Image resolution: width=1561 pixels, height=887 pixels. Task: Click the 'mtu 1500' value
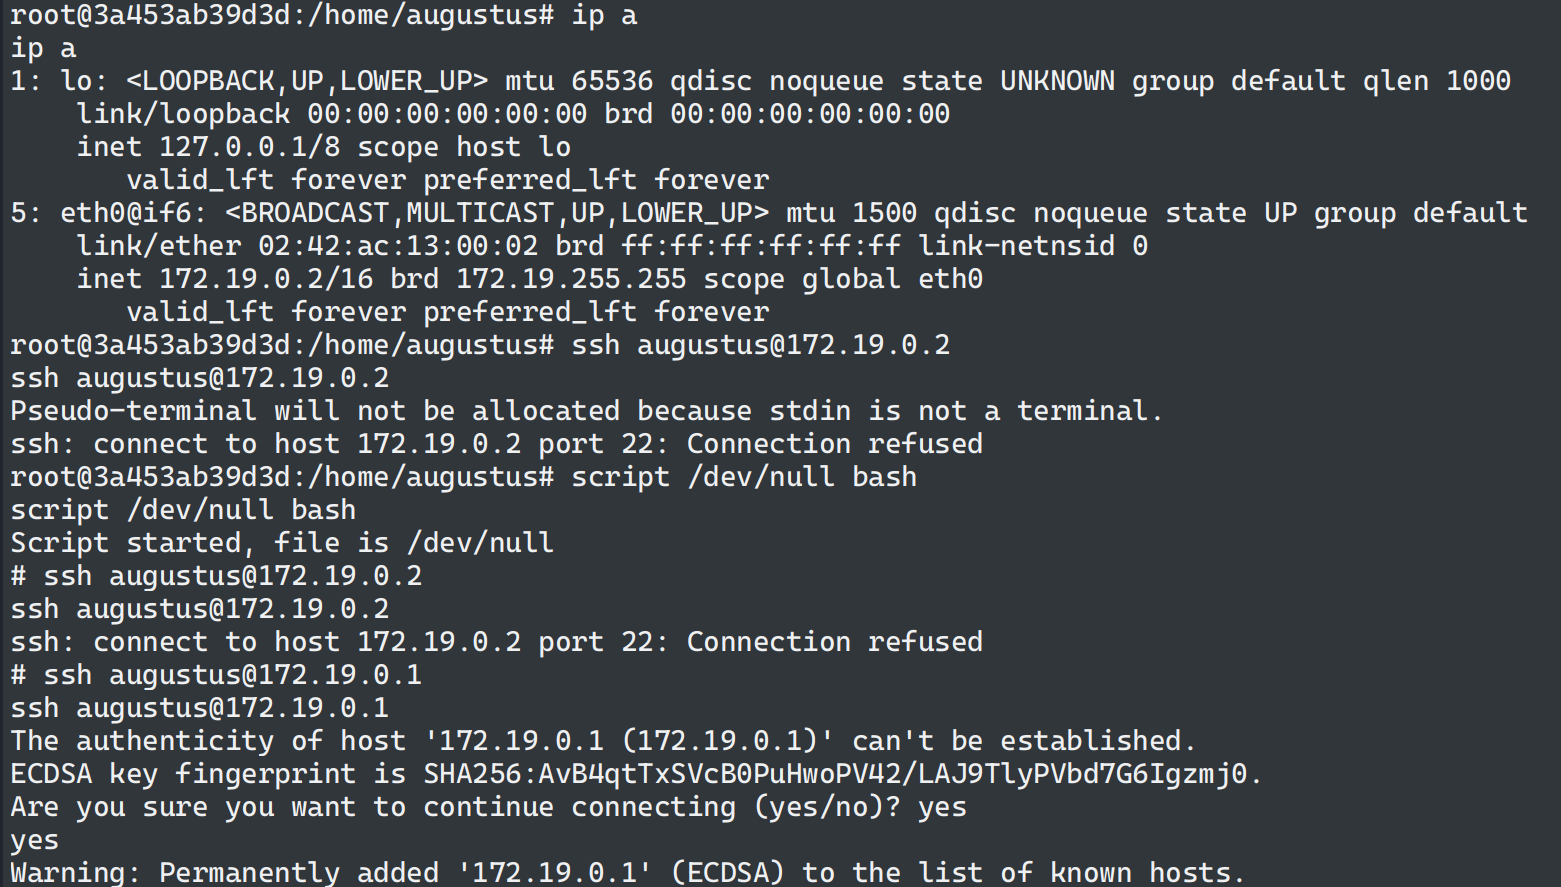coord(851,213)
